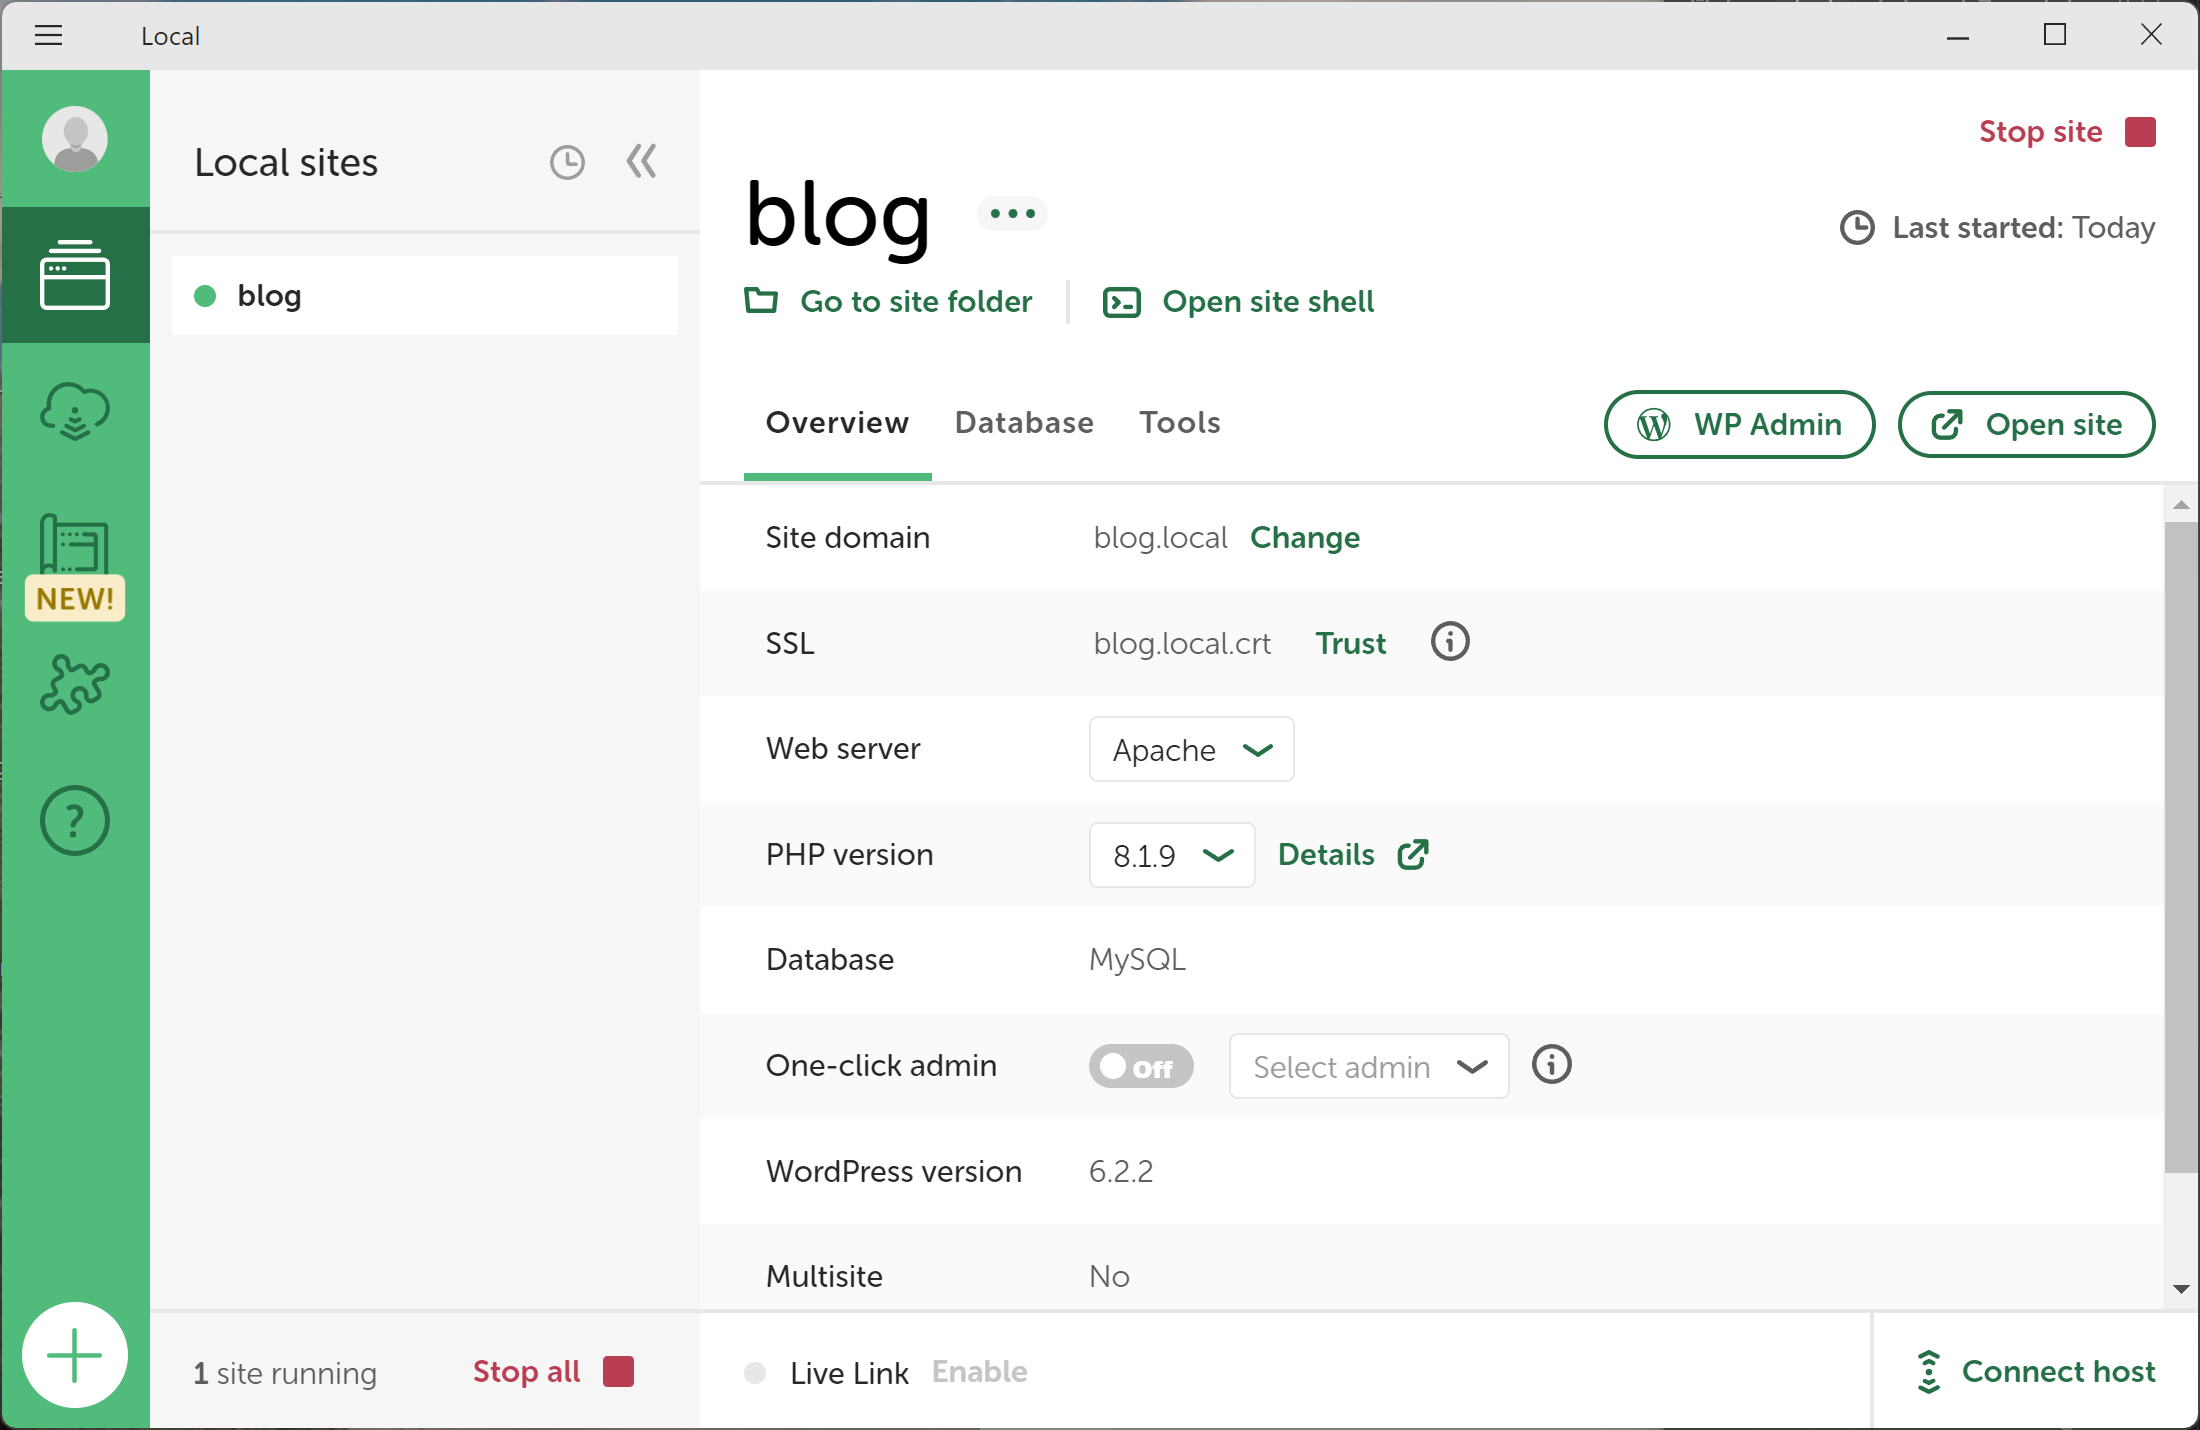Toggle One-click admin switch on
Viewport: 2200px width, 1430px height.
[x=1140, y=1066]
